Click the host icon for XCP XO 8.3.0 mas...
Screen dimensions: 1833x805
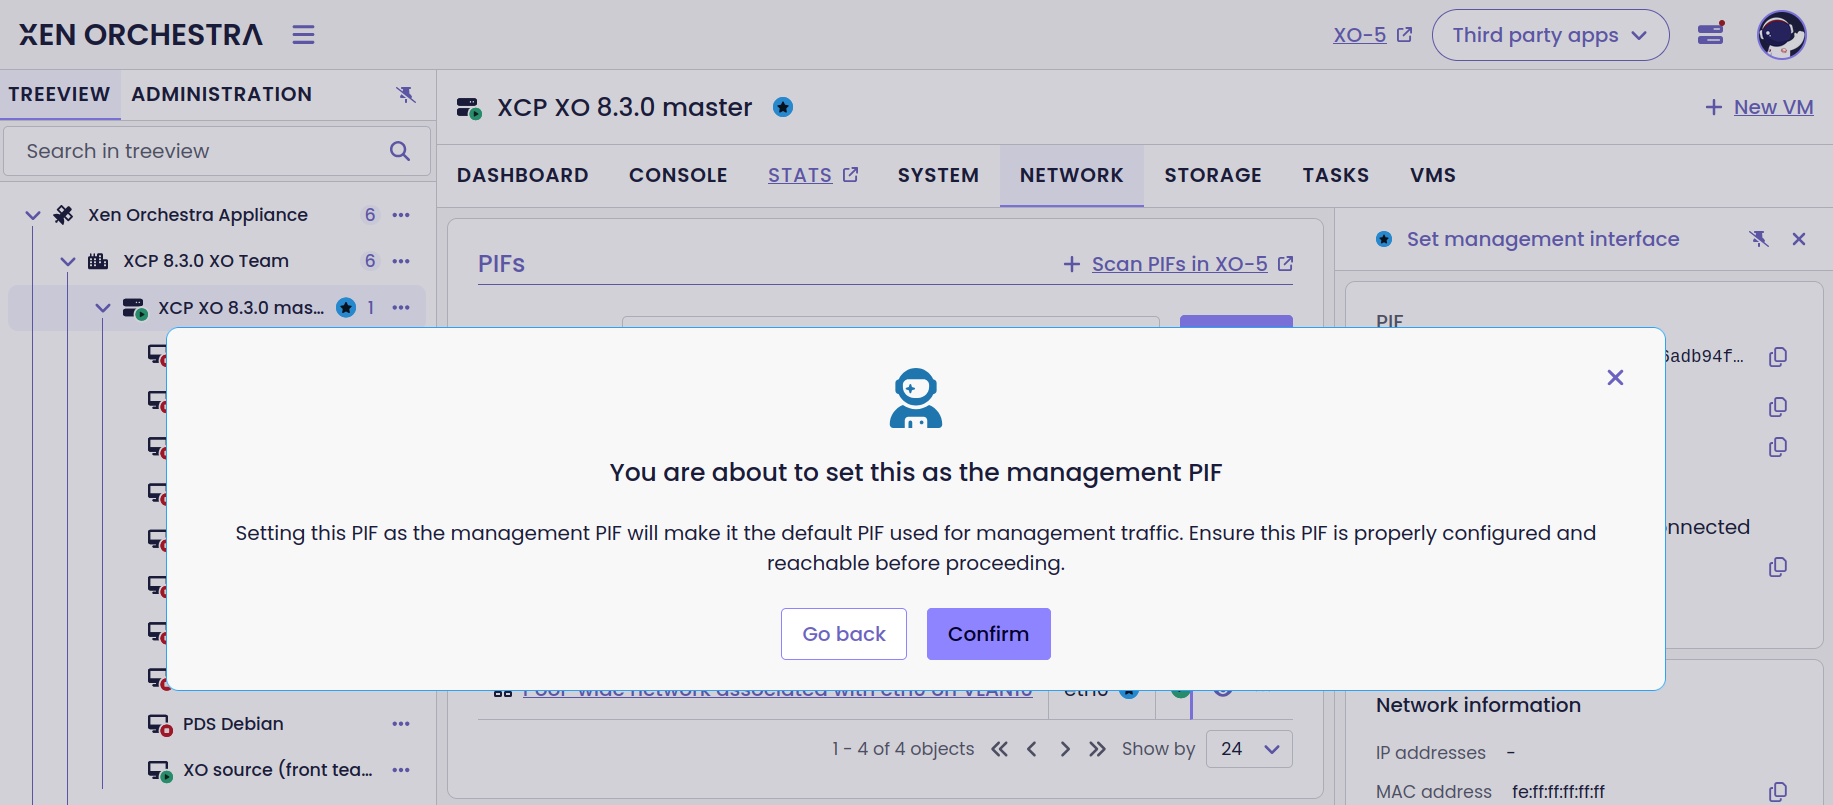(x=134, y=308)
